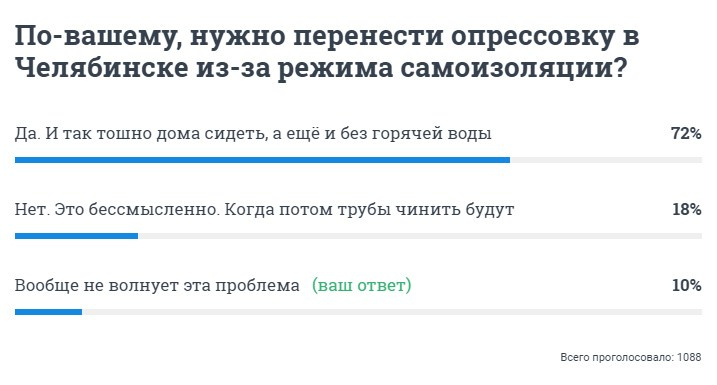Click the poll question heading about опрессовка
The width and height of the screenshot is (717, 385).
click(326, 52)
